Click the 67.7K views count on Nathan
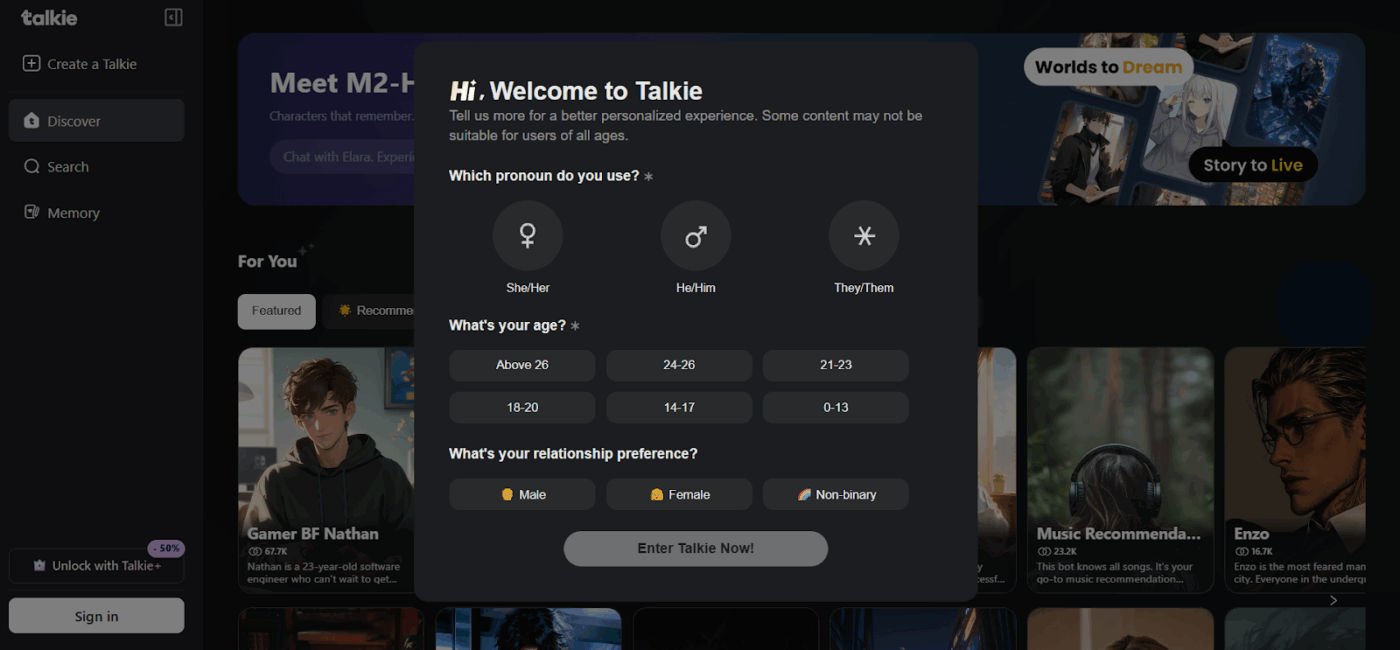The image size is (1400, 650). coord(268,551)
